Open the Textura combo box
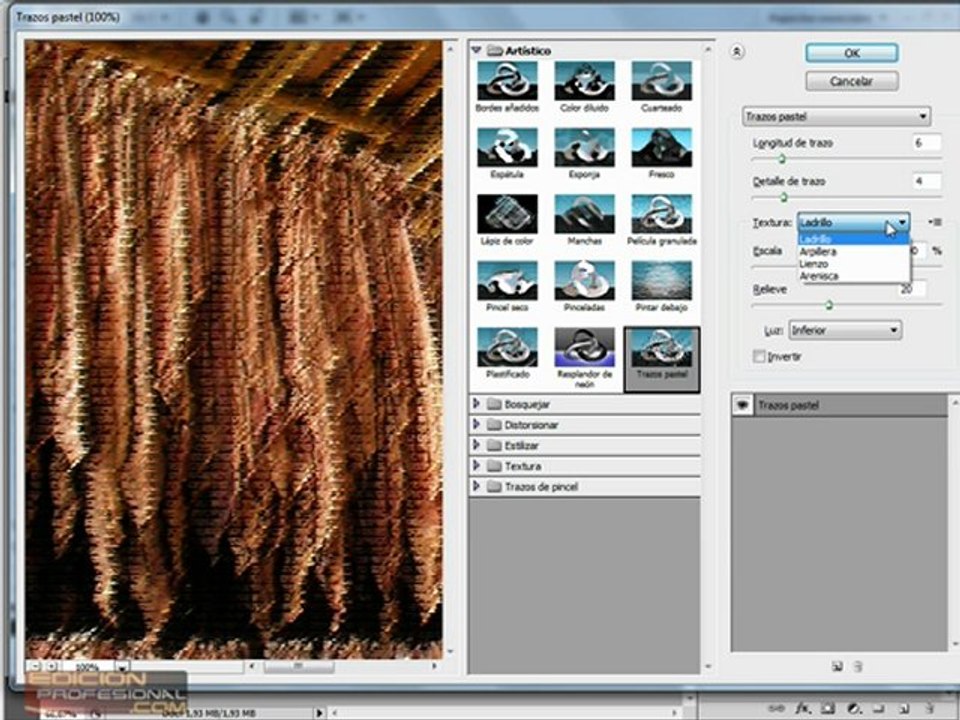Image resolution: width=960 pixels, height=720 pixels. tap(853, 222)
